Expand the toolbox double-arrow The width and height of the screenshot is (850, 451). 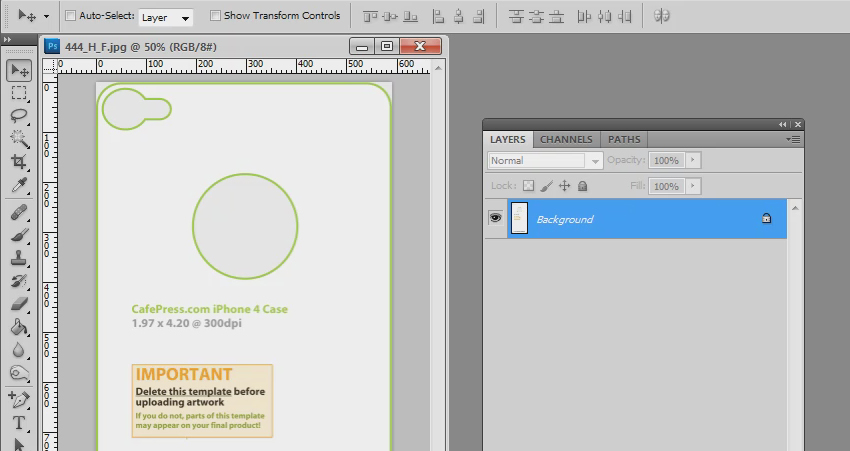coord(7,40)
